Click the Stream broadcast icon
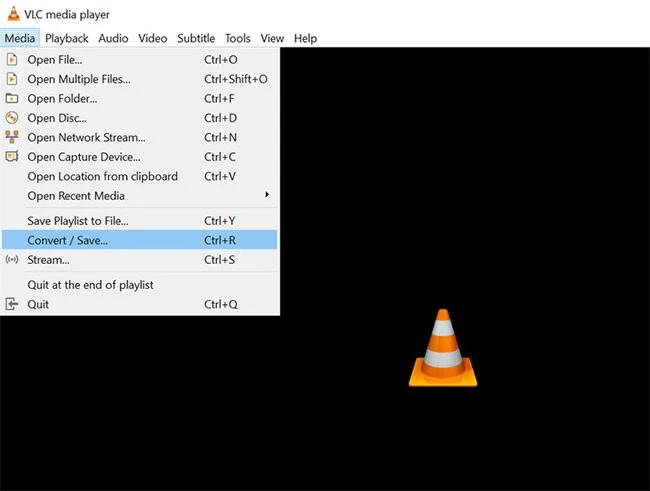This screenshot has height=491, width=650. pyautogui.click(x=12, y=260)
